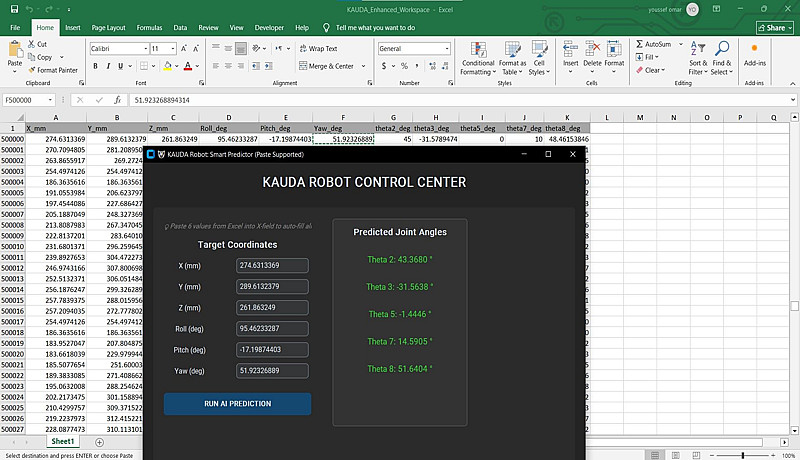Click the vertical scrollbar down arrow

794,431
